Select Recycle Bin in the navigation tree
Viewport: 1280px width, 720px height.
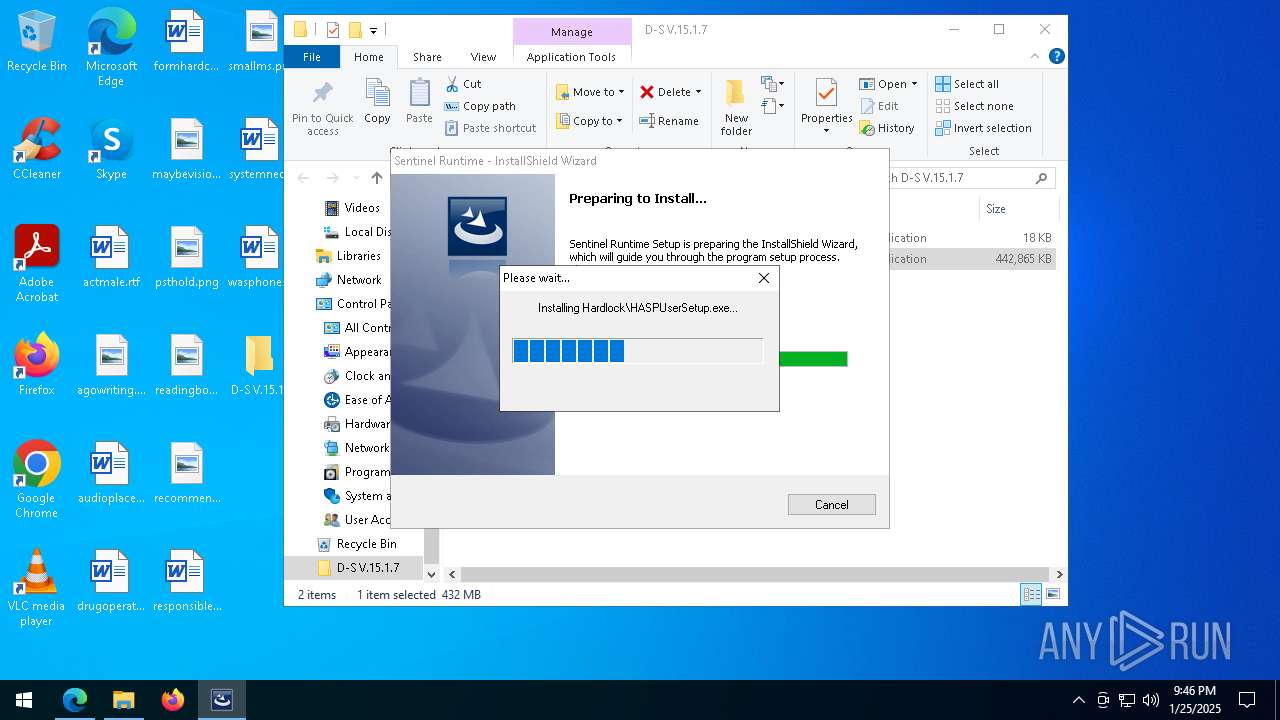click(x=357, y=544)
